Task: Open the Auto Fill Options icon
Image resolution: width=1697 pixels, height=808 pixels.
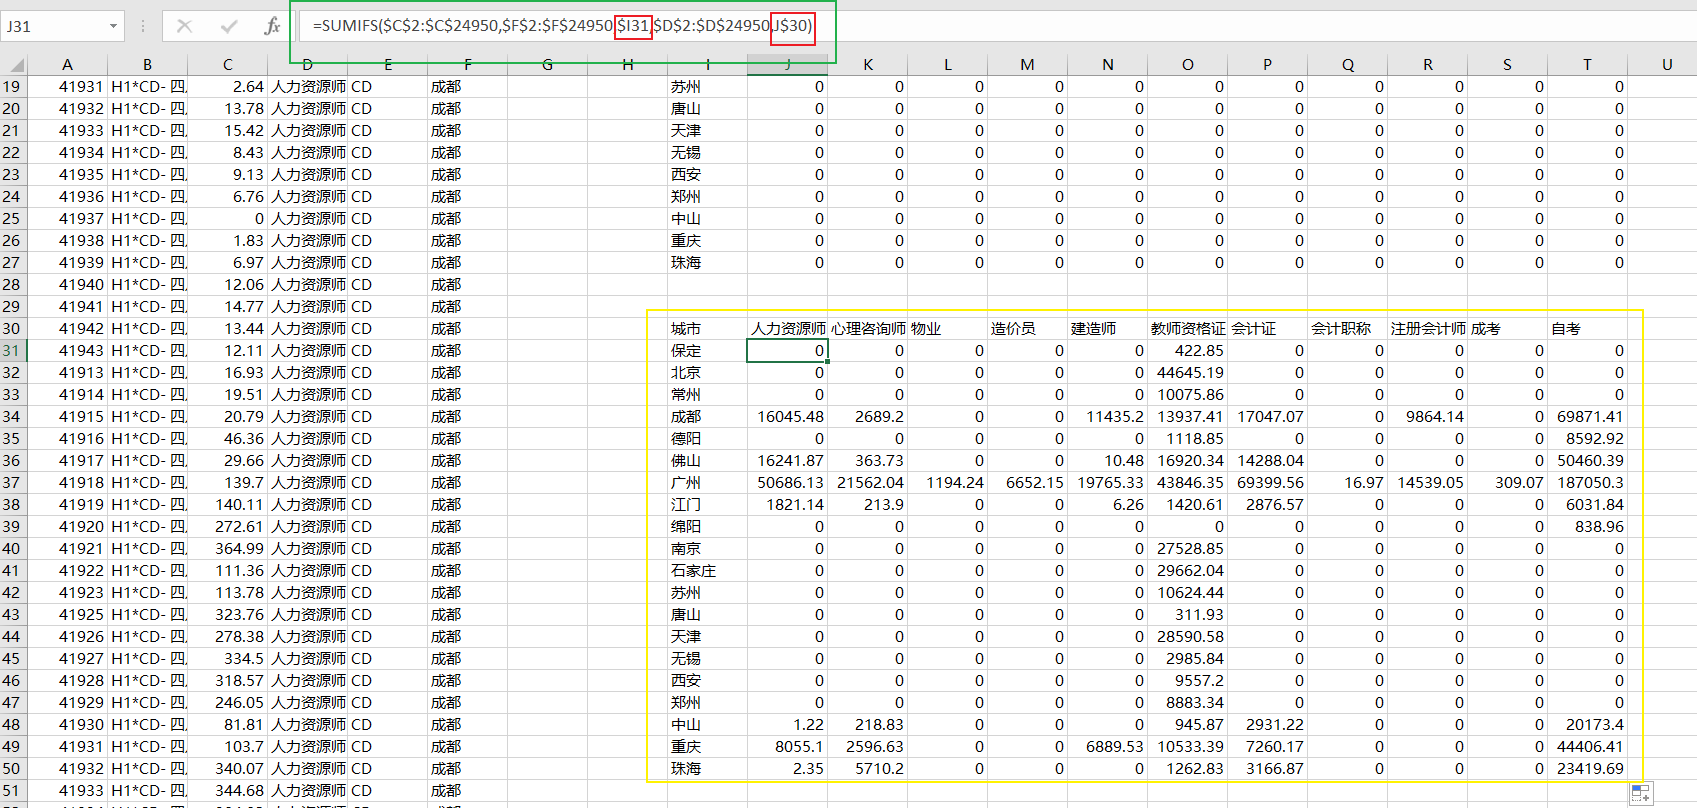Action: tap(1641, 794)
